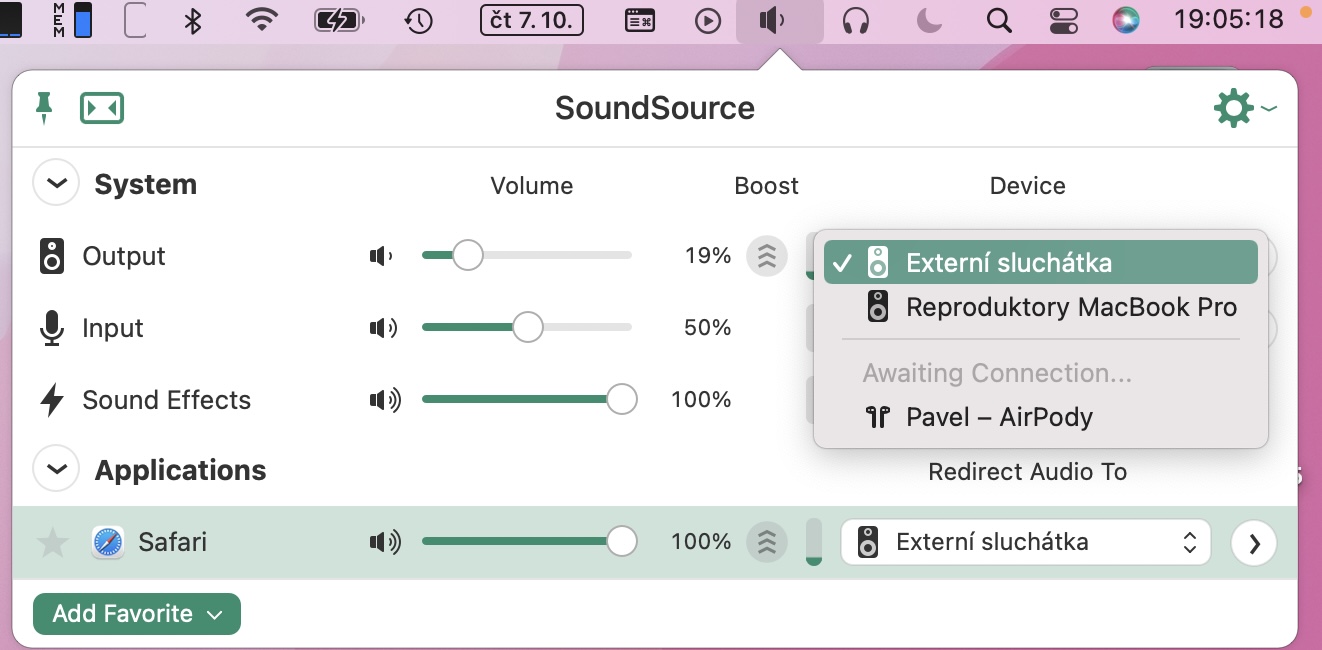Mute the Output volume speaker icon
The image size is (1322, 650).
(381, 256)
